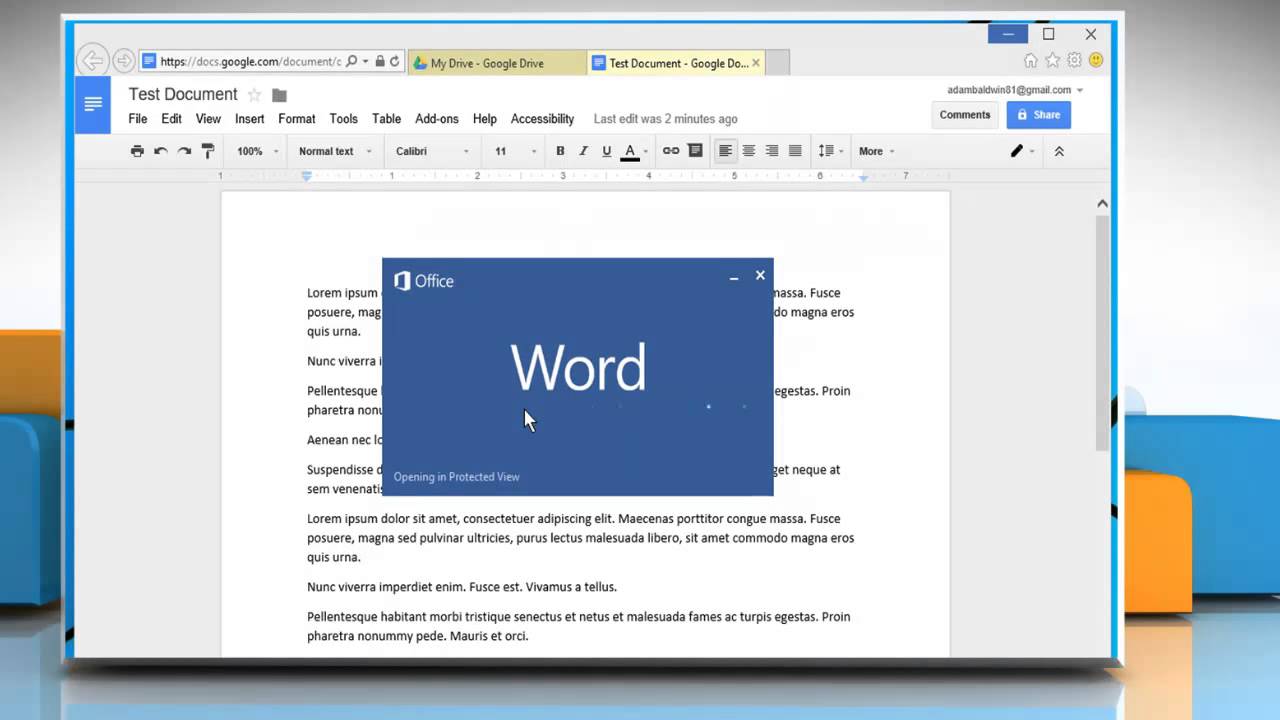Open the Edit menu

click(172, 119)
